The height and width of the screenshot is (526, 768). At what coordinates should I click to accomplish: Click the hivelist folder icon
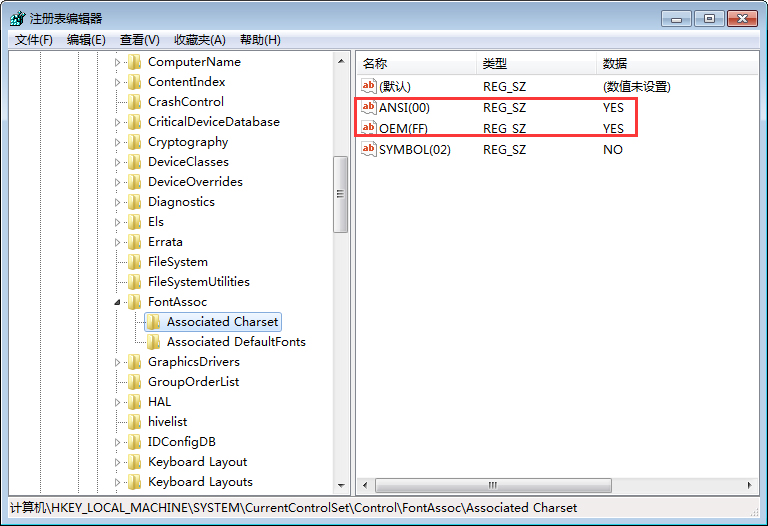(134, 422)
